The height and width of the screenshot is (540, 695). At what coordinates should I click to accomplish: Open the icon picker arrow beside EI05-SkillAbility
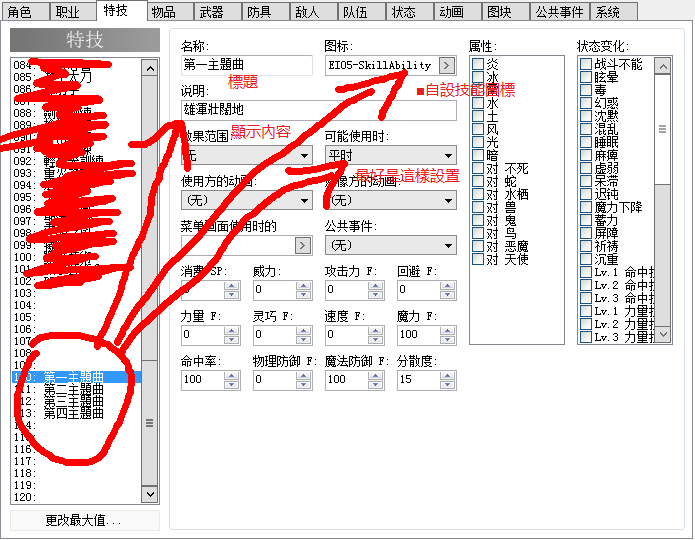click(x=447, y=66)
